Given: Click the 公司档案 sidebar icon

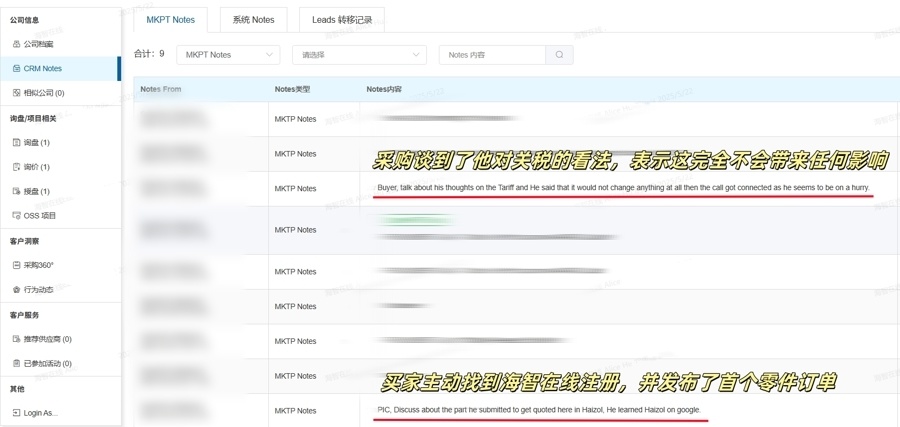Looking at the screenshot, I should pyautogui.click(x=16, y=44).
